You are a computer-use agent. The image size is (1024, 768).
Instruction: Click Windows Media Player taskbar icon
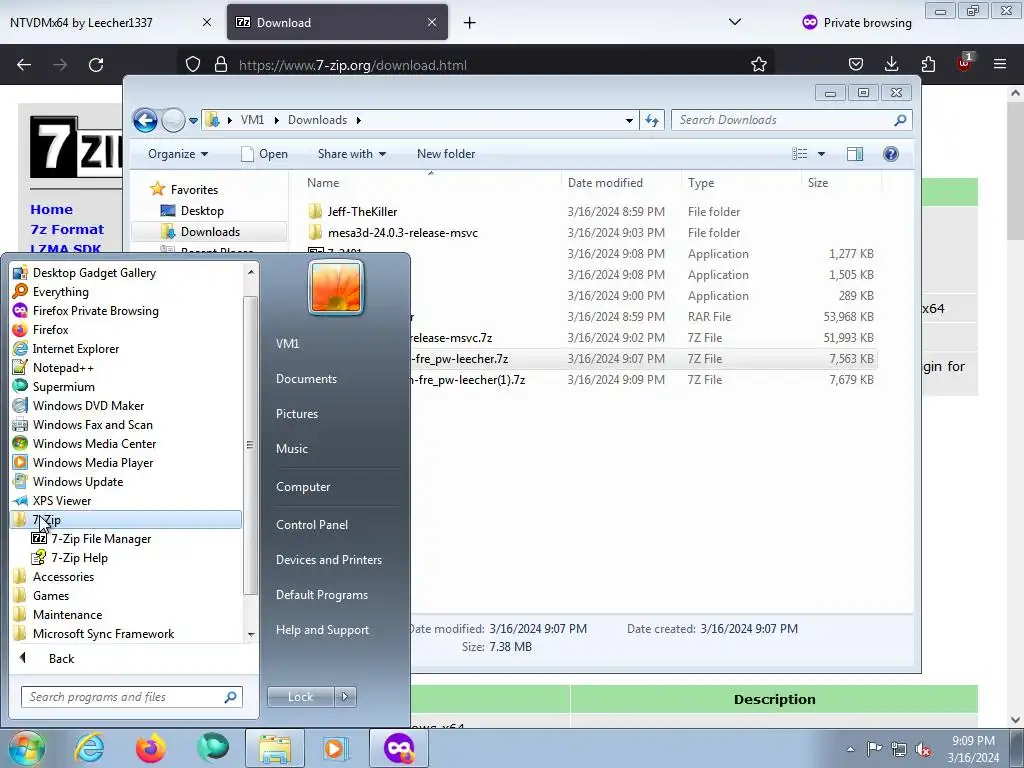pyautogui.click(x=336, y=748)
